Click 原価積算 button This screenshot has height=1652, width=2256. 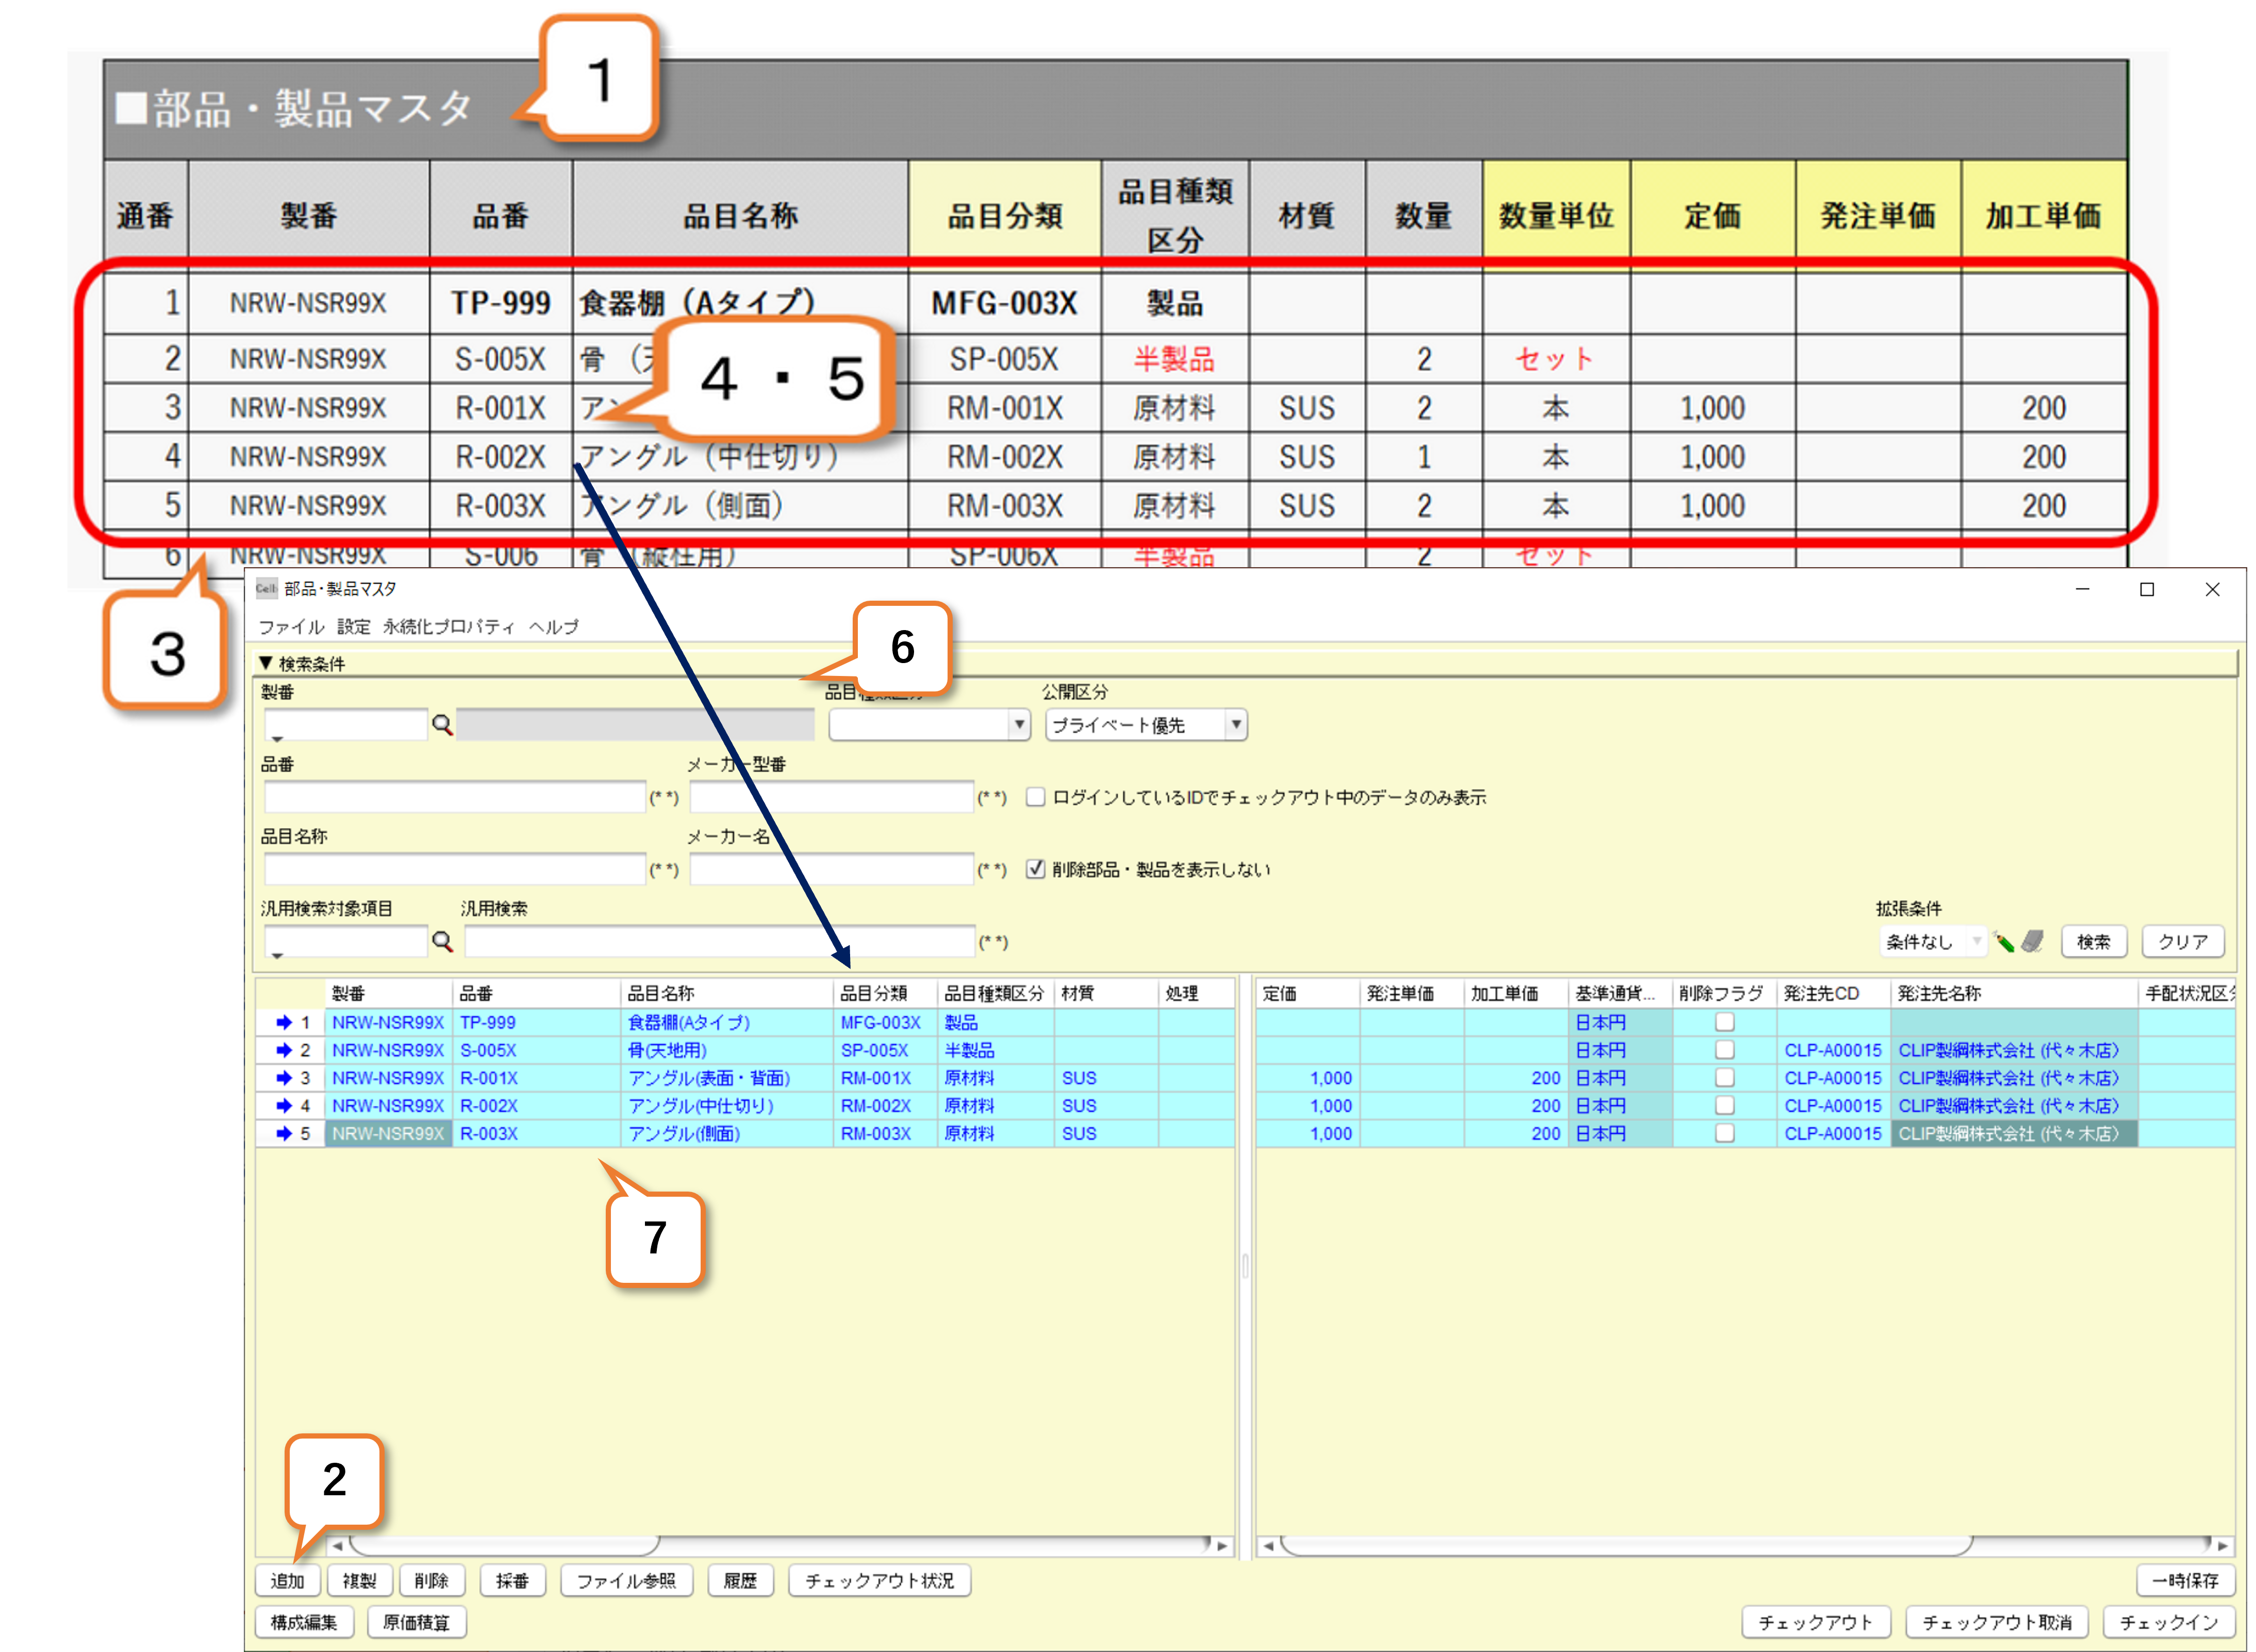tap(416, 1623)
